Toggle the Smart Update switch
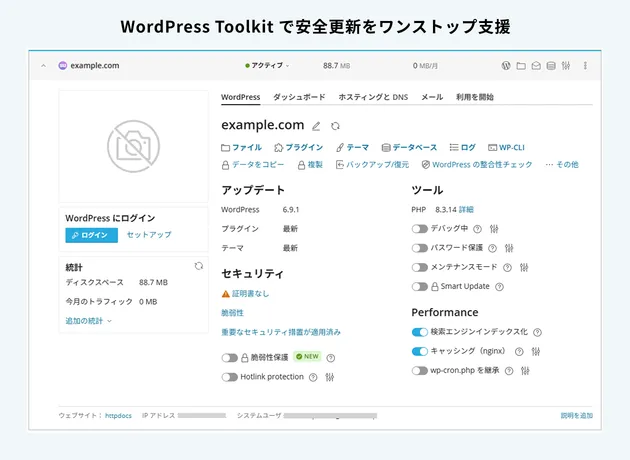 [x=420, y=286]
